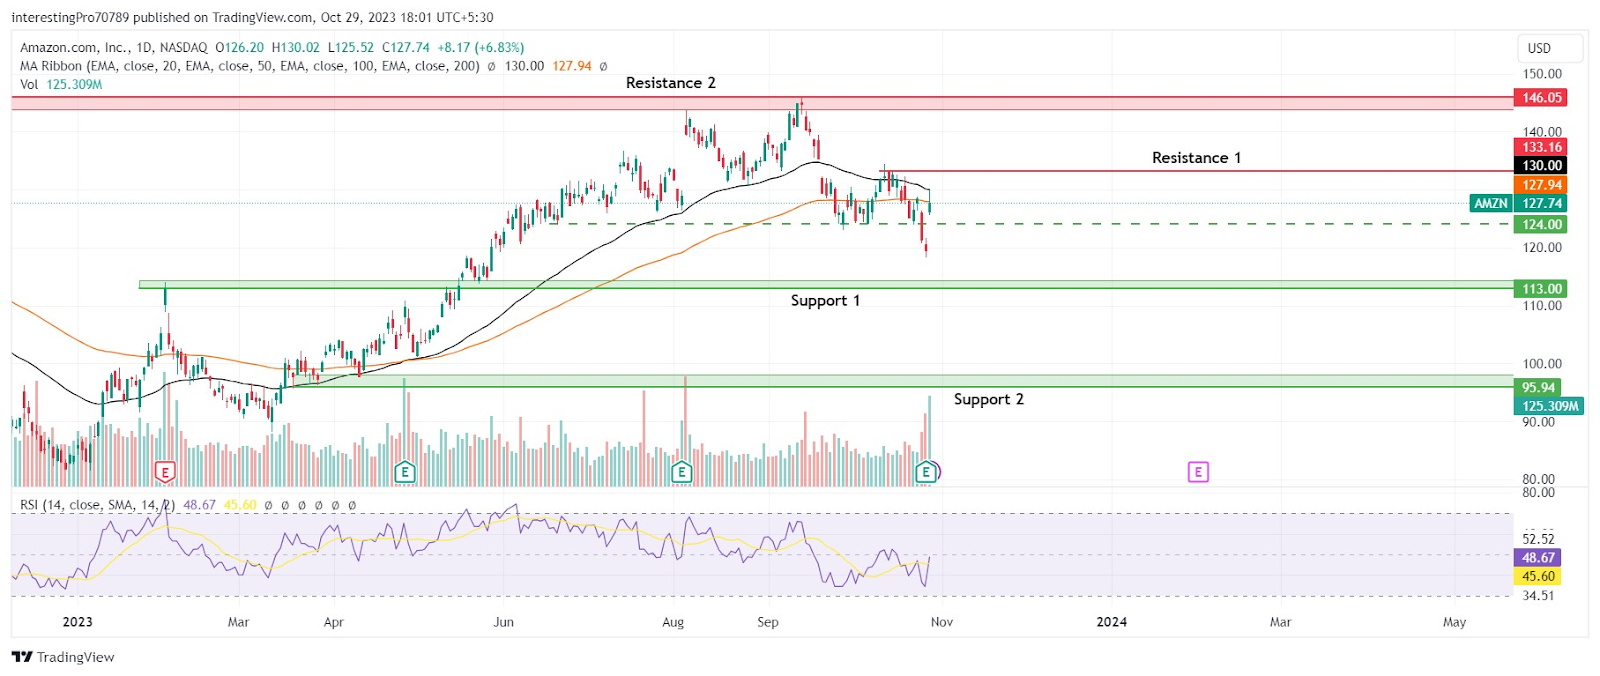Select the Support 2 text label
This screenshot has height=676, width=1600.
(988, 399)
